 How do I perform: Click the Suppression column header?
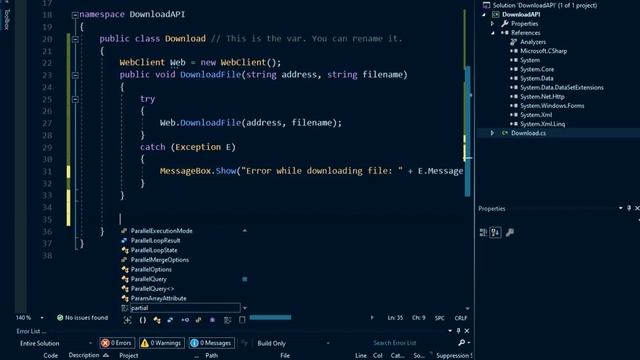tap(454, 356)
